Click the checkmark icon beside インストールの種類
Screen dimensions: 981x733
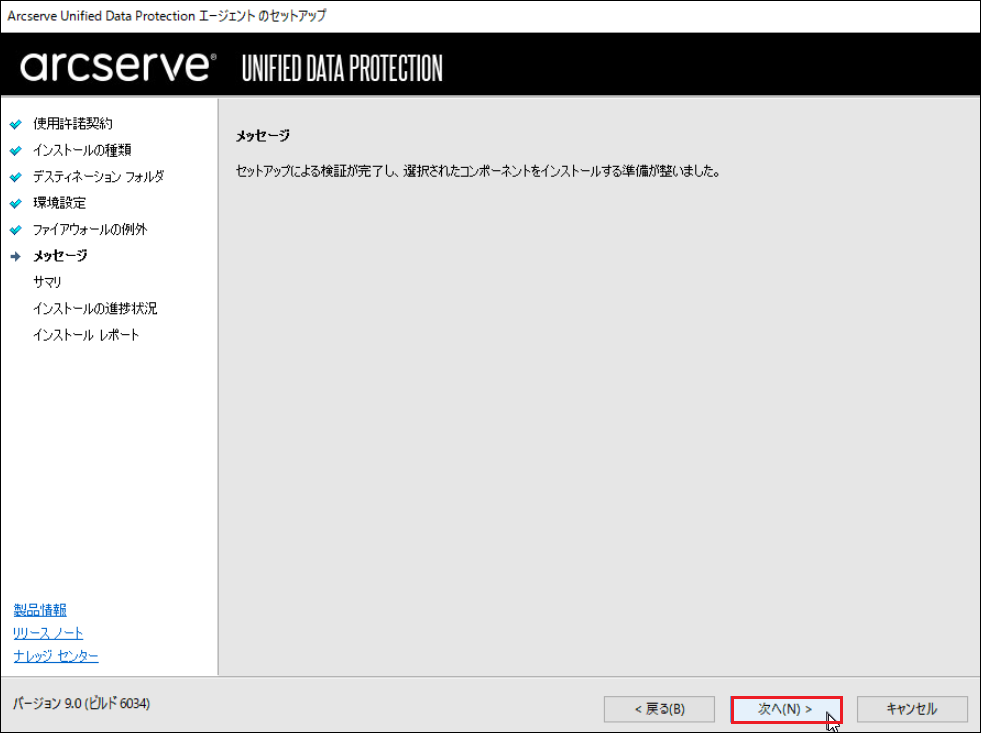coord(16,151)
